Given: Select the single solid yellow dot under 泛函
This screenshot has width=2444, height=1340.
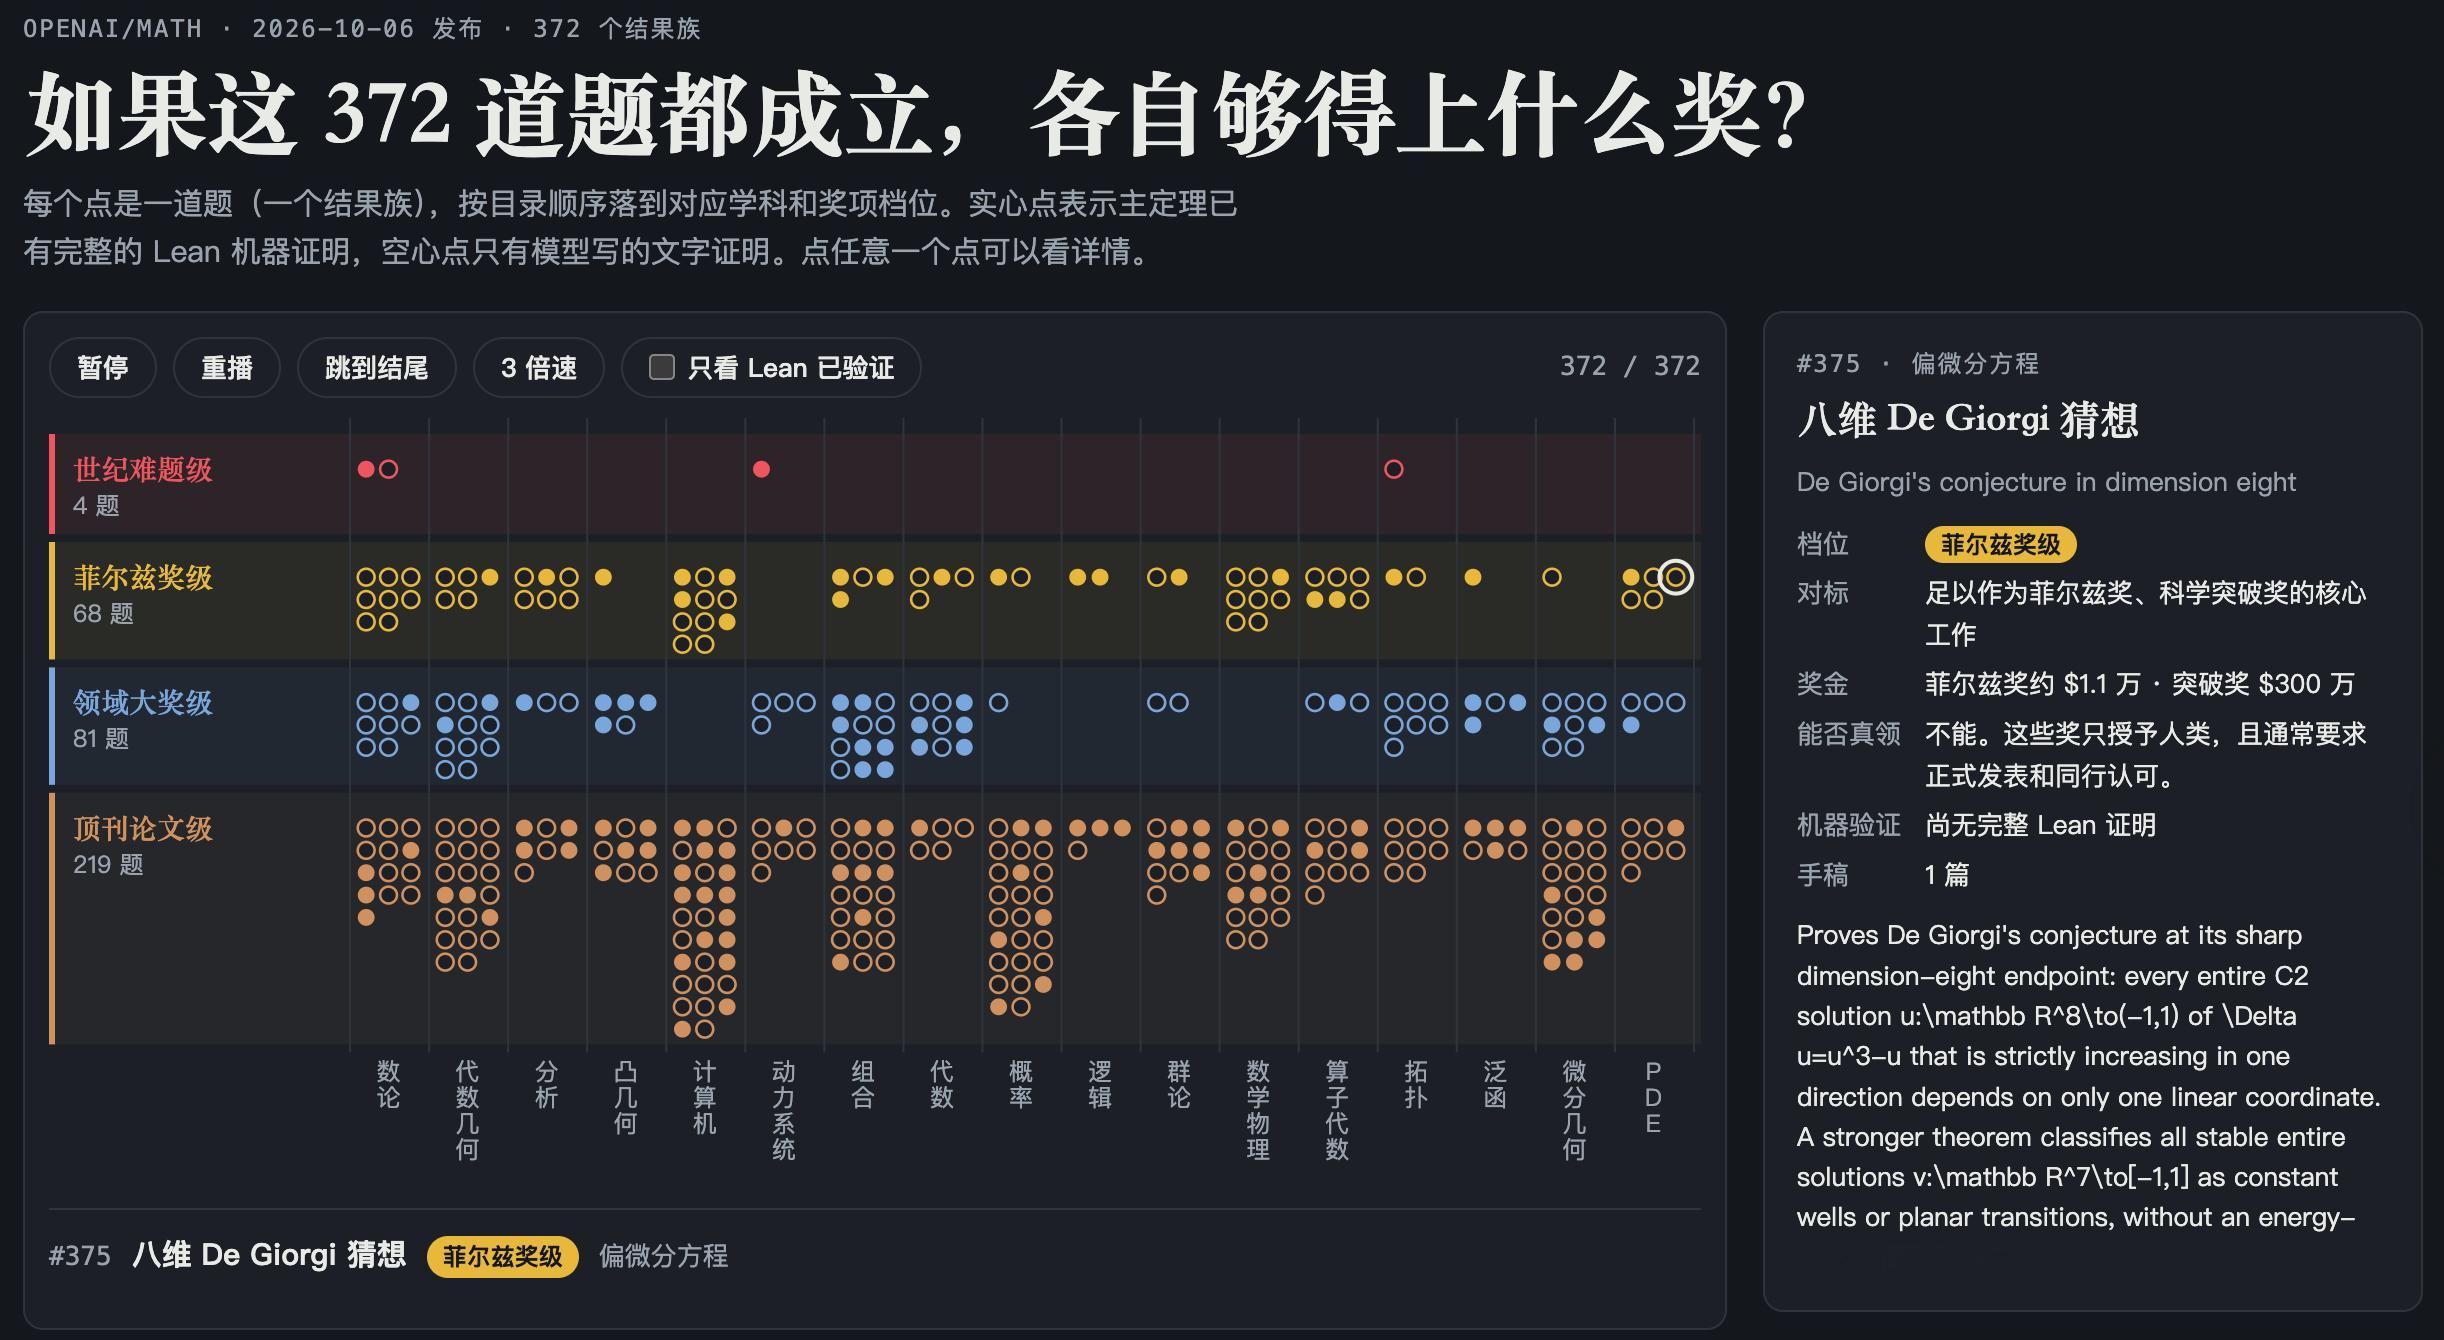Looking at the screenshot, I should pos(1473,577).
